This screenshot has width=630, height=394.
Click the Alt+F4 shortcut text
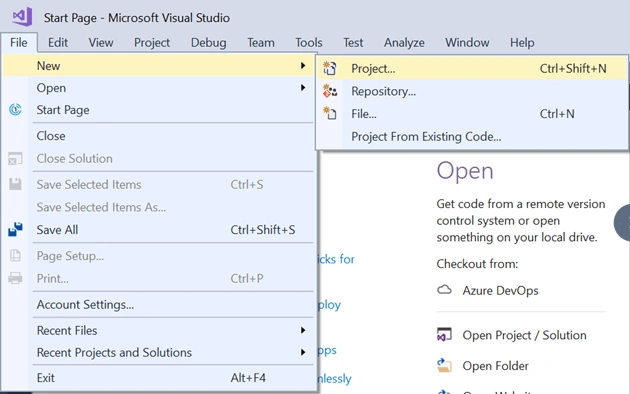coord(248,378)
